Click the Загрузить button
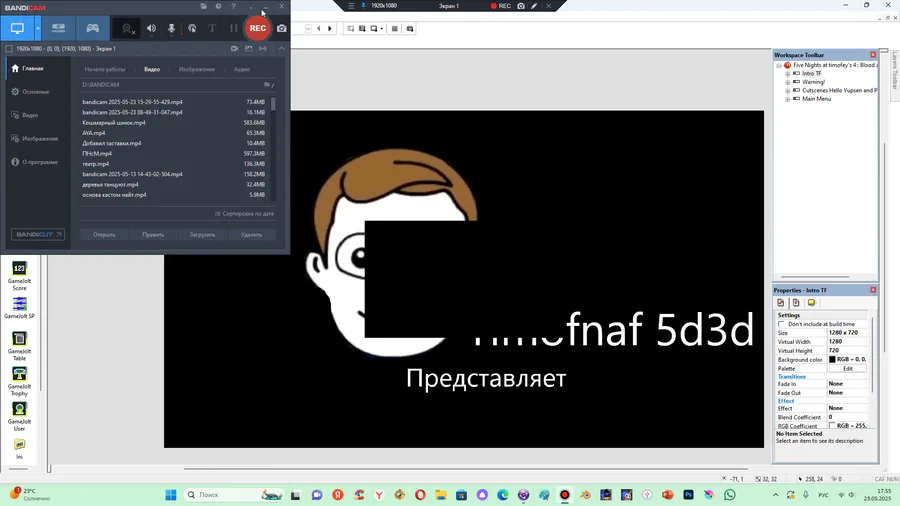The width and height of the screenshot is (900, 506). 203,235
